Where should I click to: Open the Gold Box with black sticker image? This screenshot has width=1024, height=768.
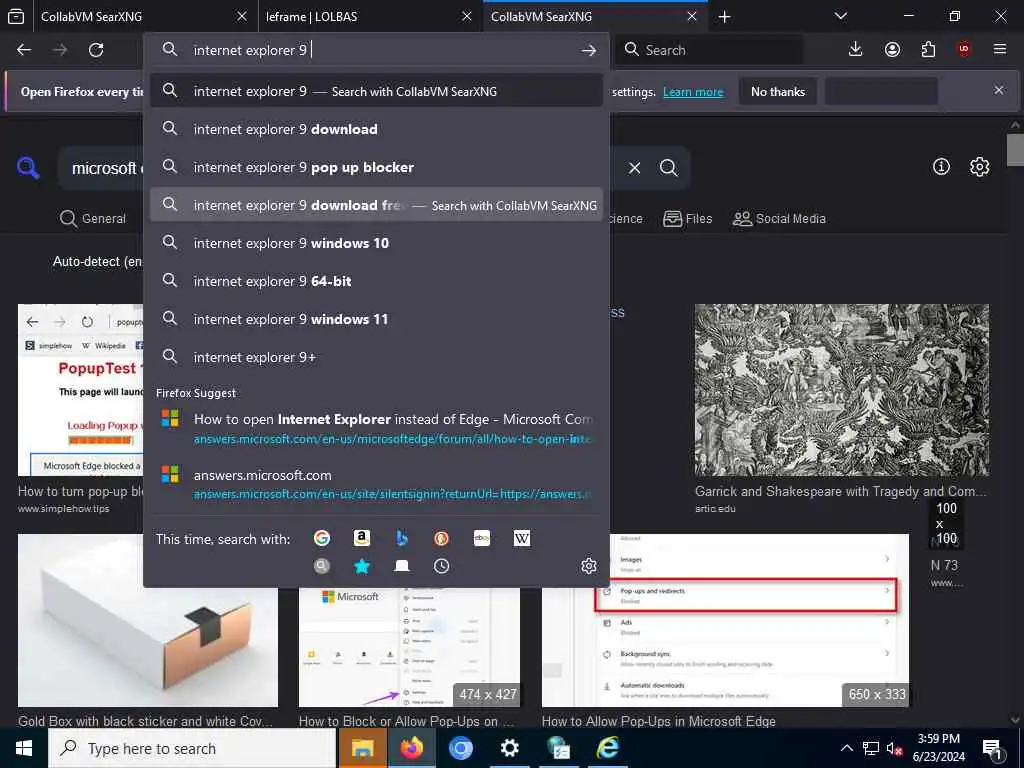(x=148, y=620)
